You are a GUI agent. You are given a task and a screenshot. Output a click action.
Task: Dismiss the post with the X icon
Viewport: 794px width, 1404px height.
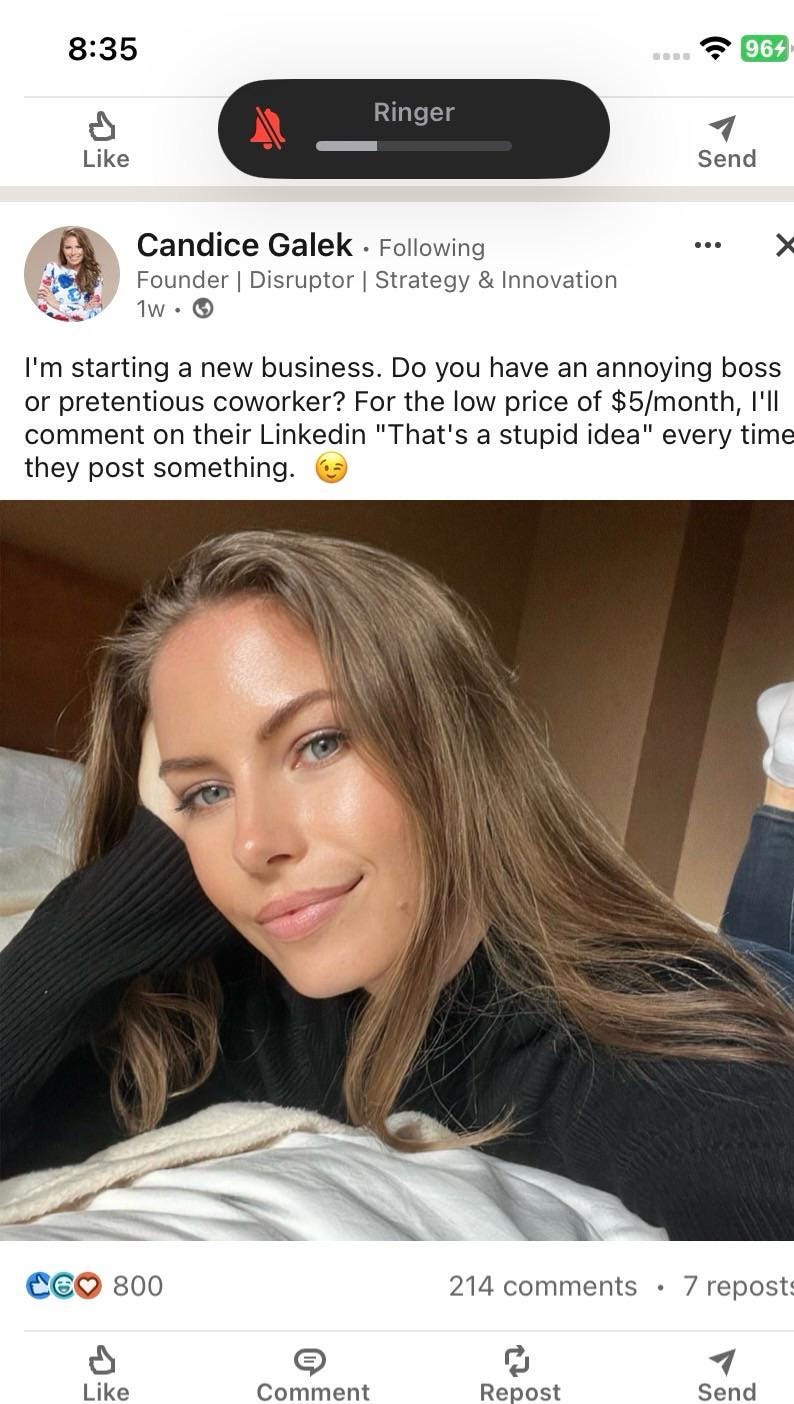click(784, 245)
